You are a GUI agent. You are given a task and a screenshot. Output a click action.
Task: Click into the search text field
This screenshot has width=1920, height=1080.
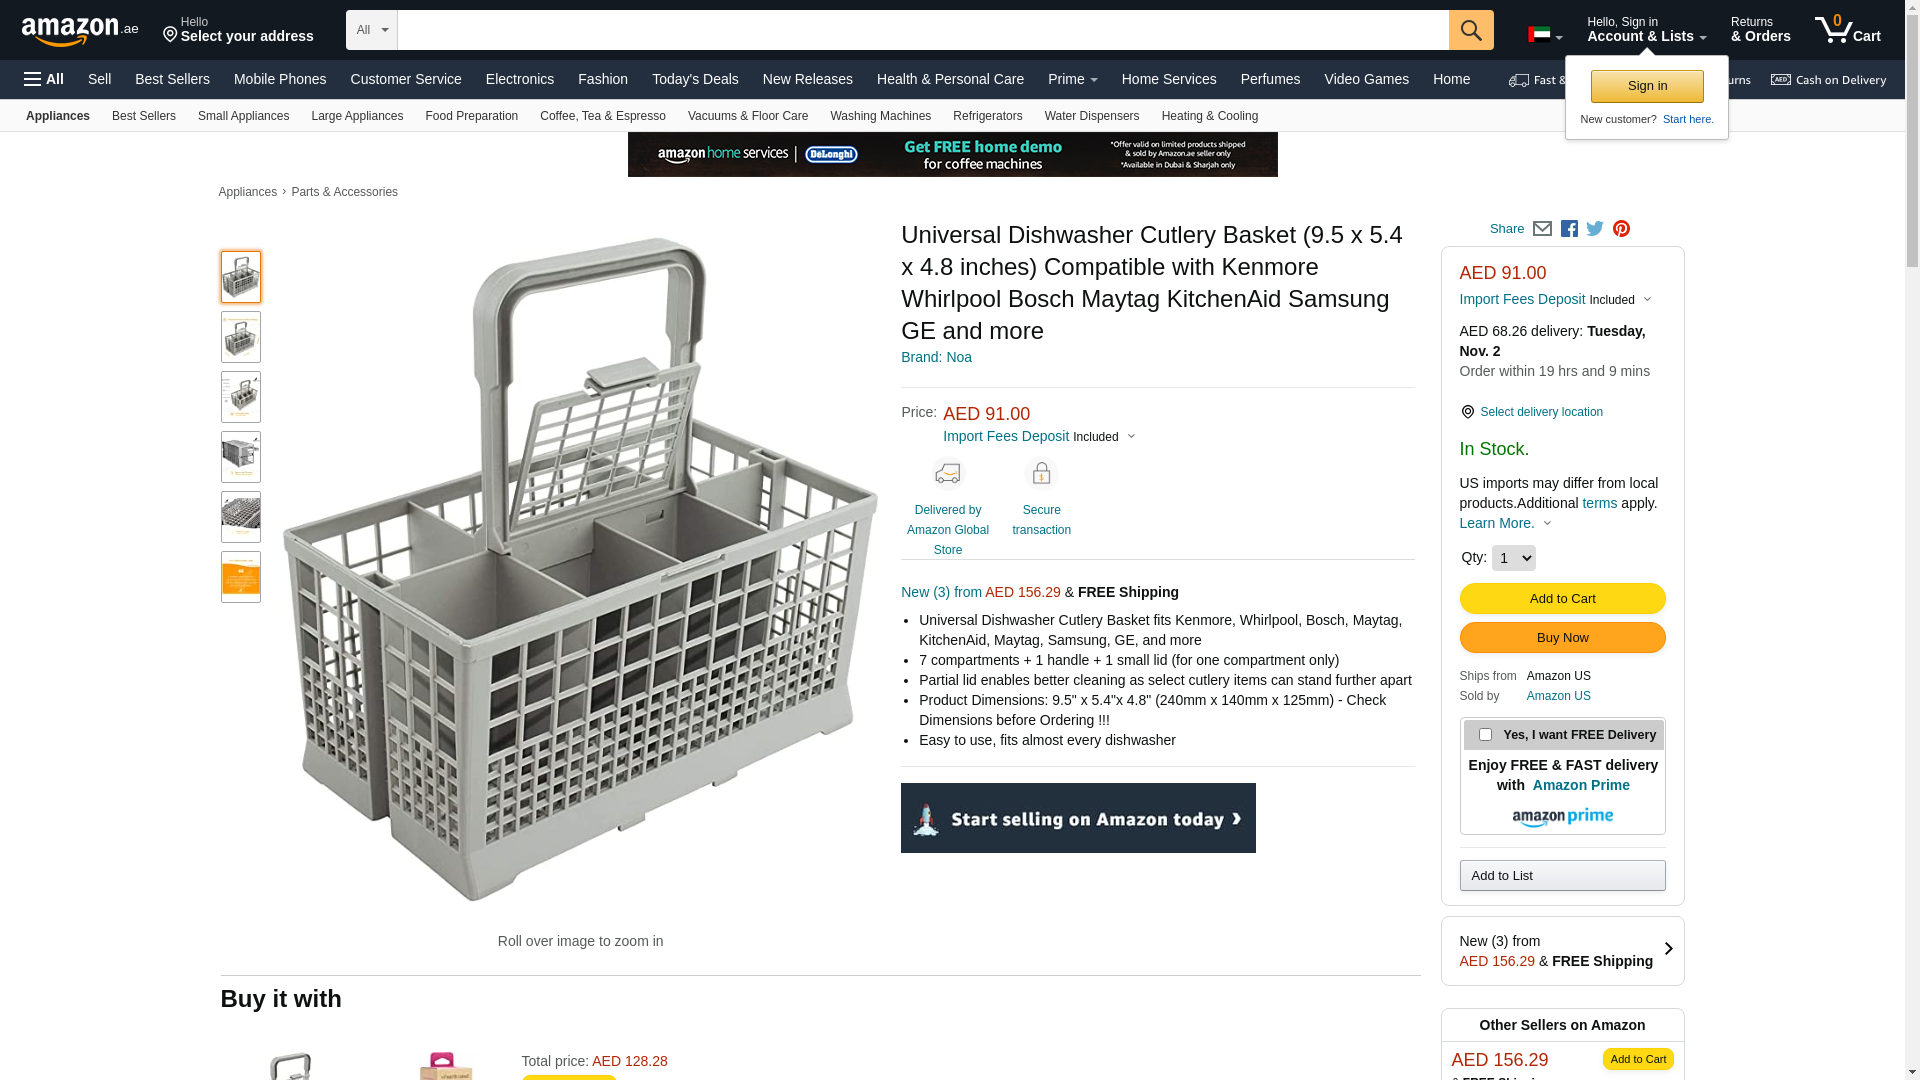[922, 30]
